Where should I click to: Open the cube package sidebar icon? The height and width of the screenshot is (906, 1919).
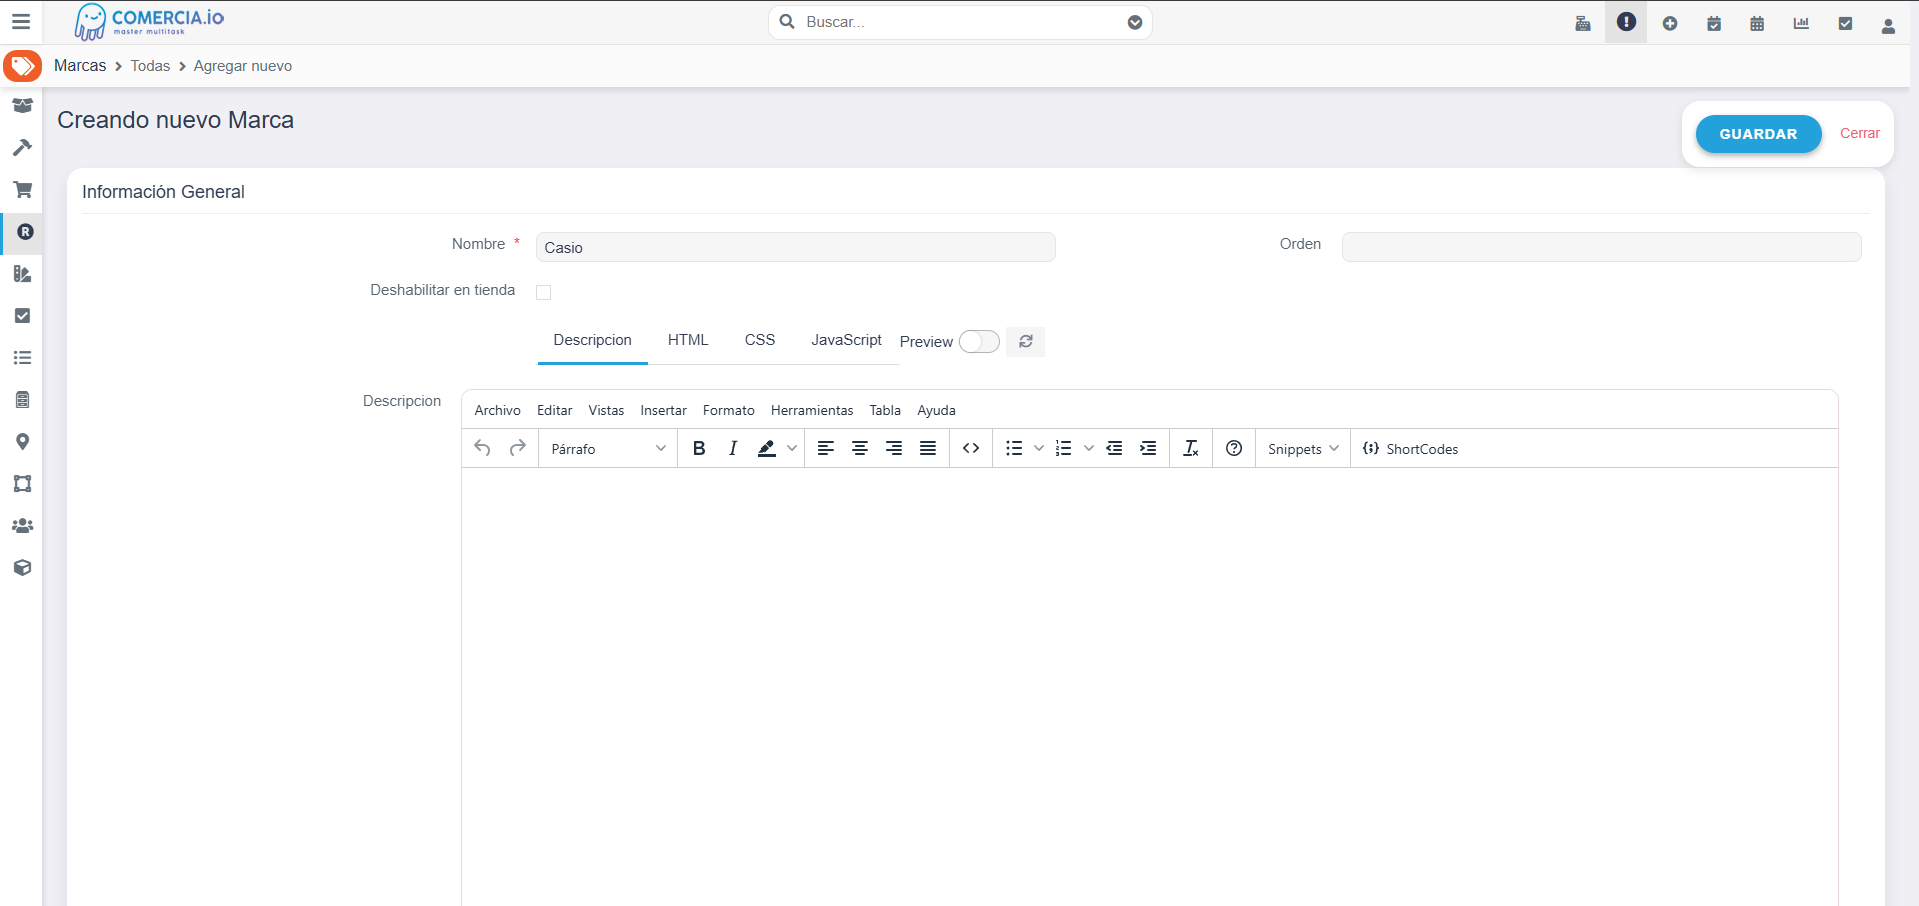22,567
